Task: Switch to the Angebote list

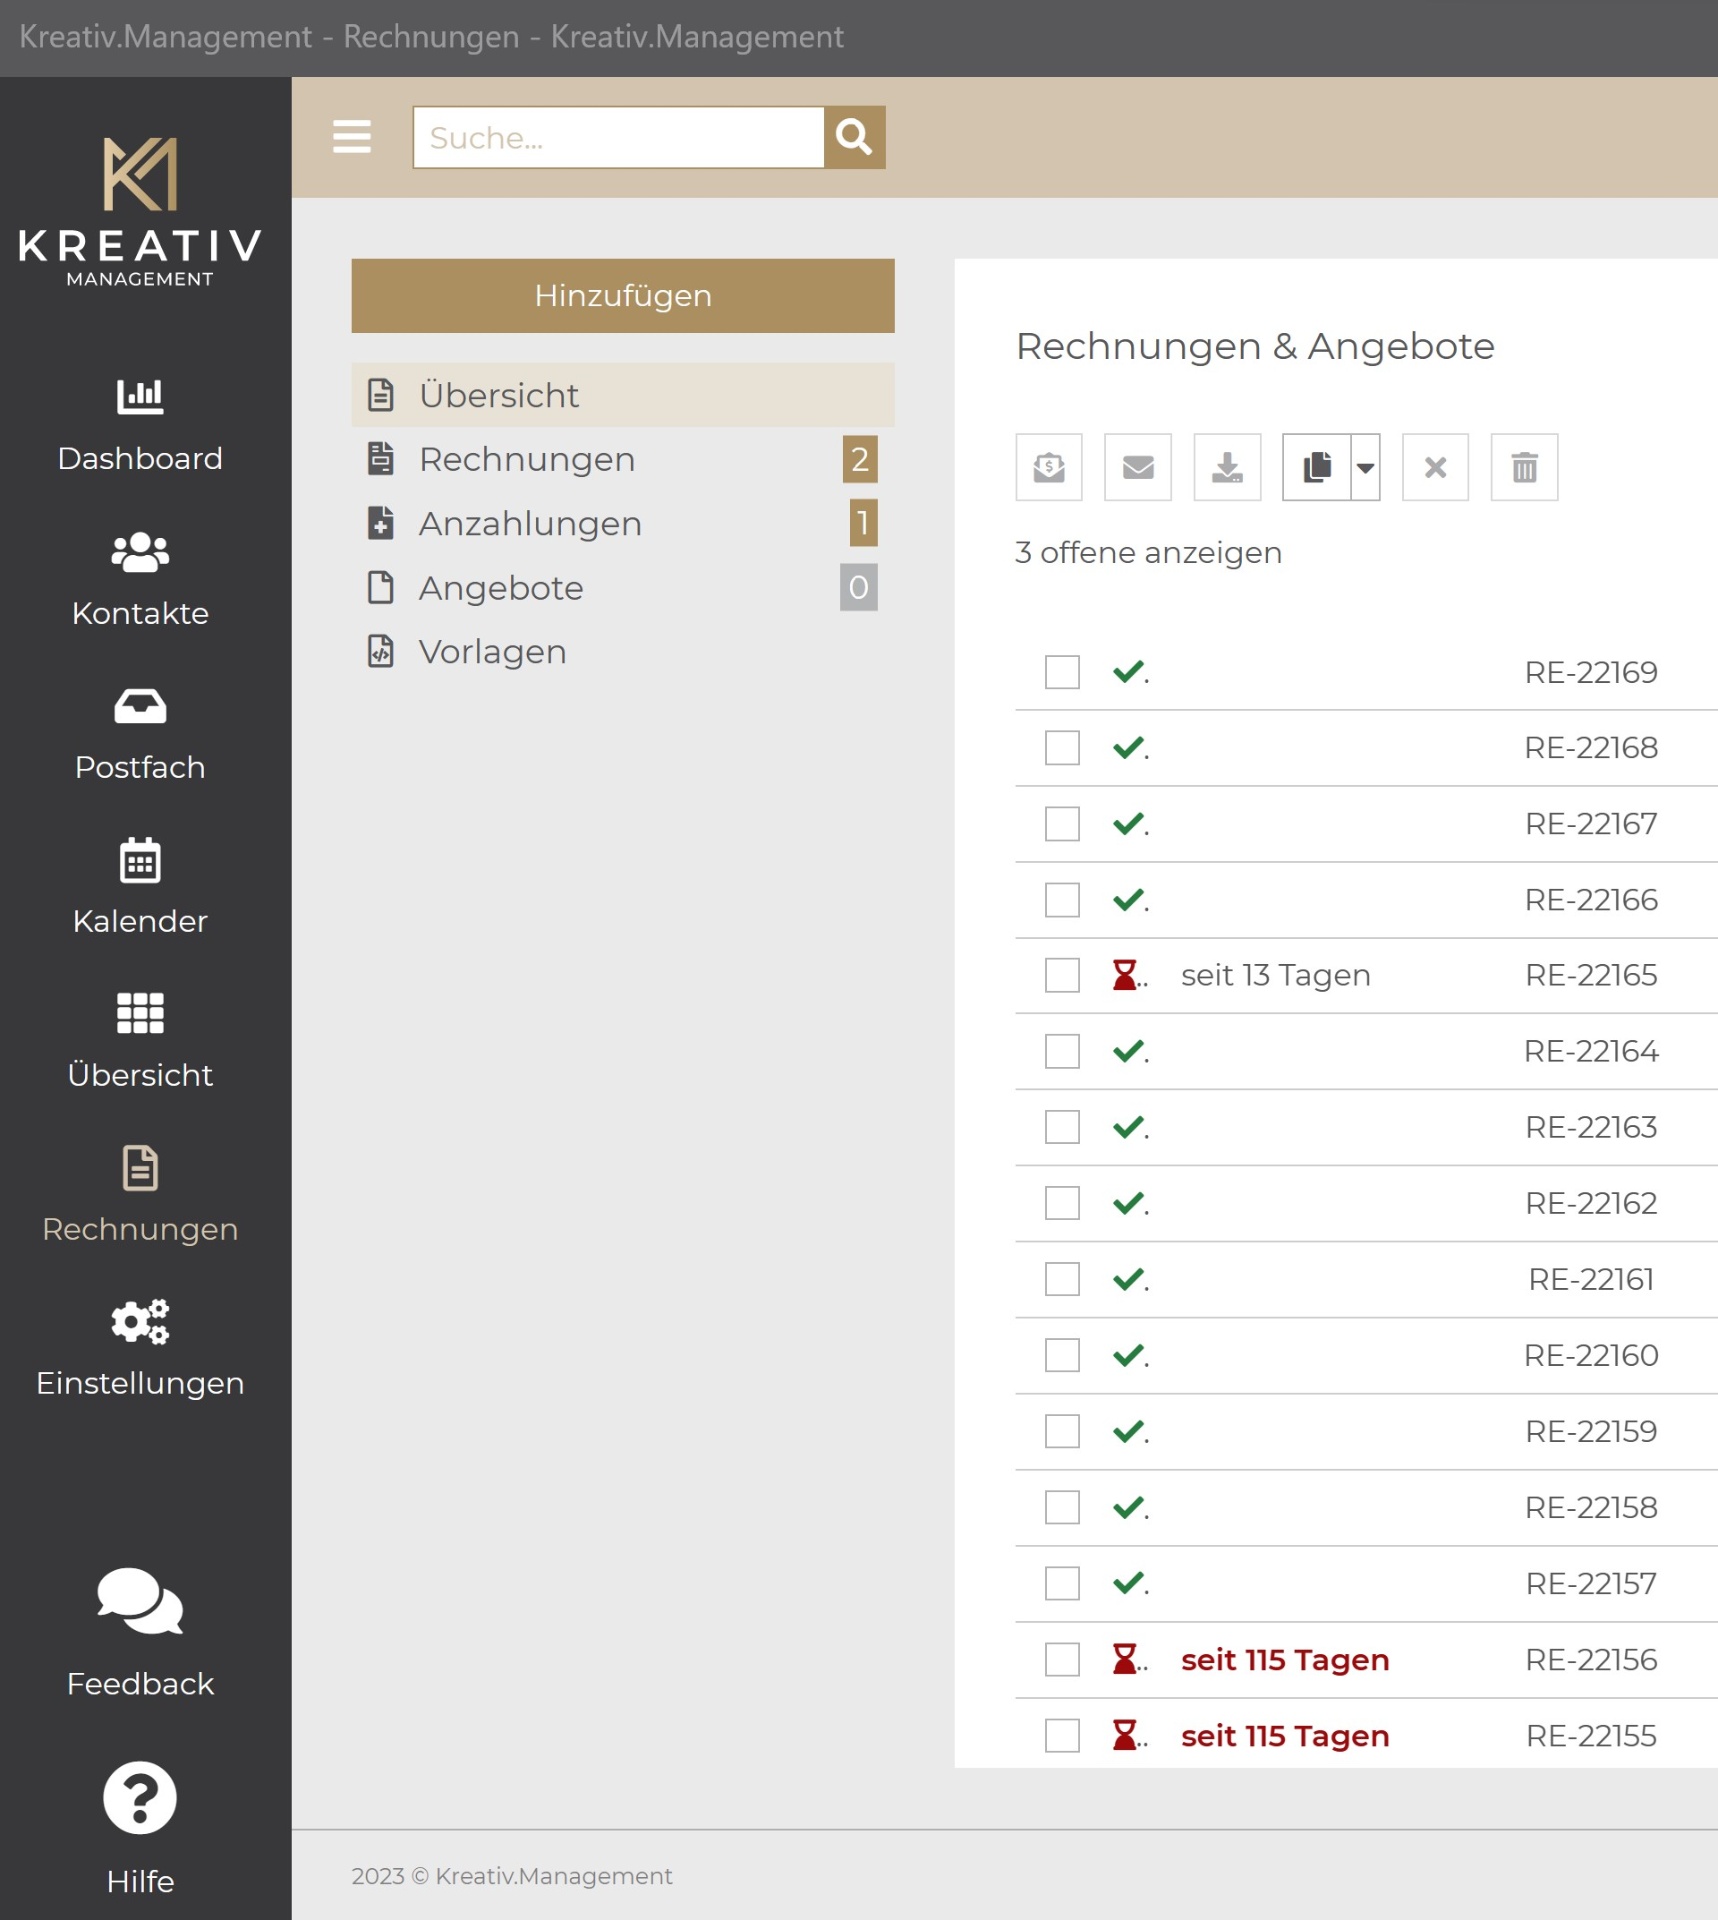Action: [500, 588]
